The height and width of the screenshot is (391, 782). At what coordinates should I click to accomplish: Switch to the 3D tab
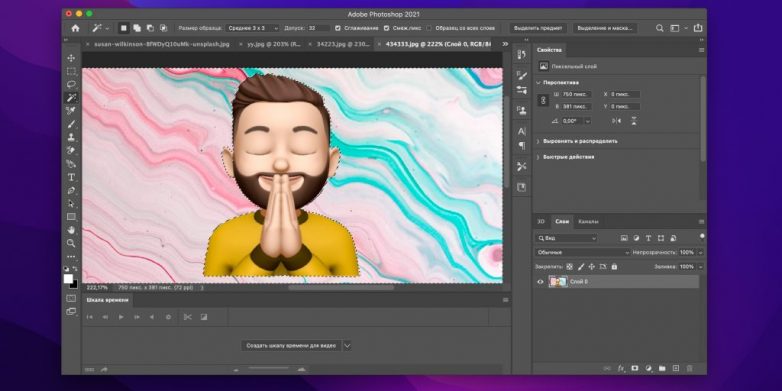coord(541,221)
